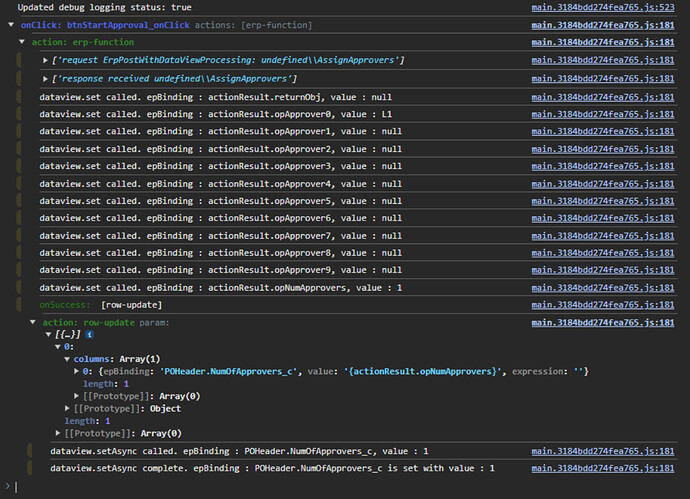Collapse the index 0 object node
Viewport: 690px width, 499px height.
point(58,347)
